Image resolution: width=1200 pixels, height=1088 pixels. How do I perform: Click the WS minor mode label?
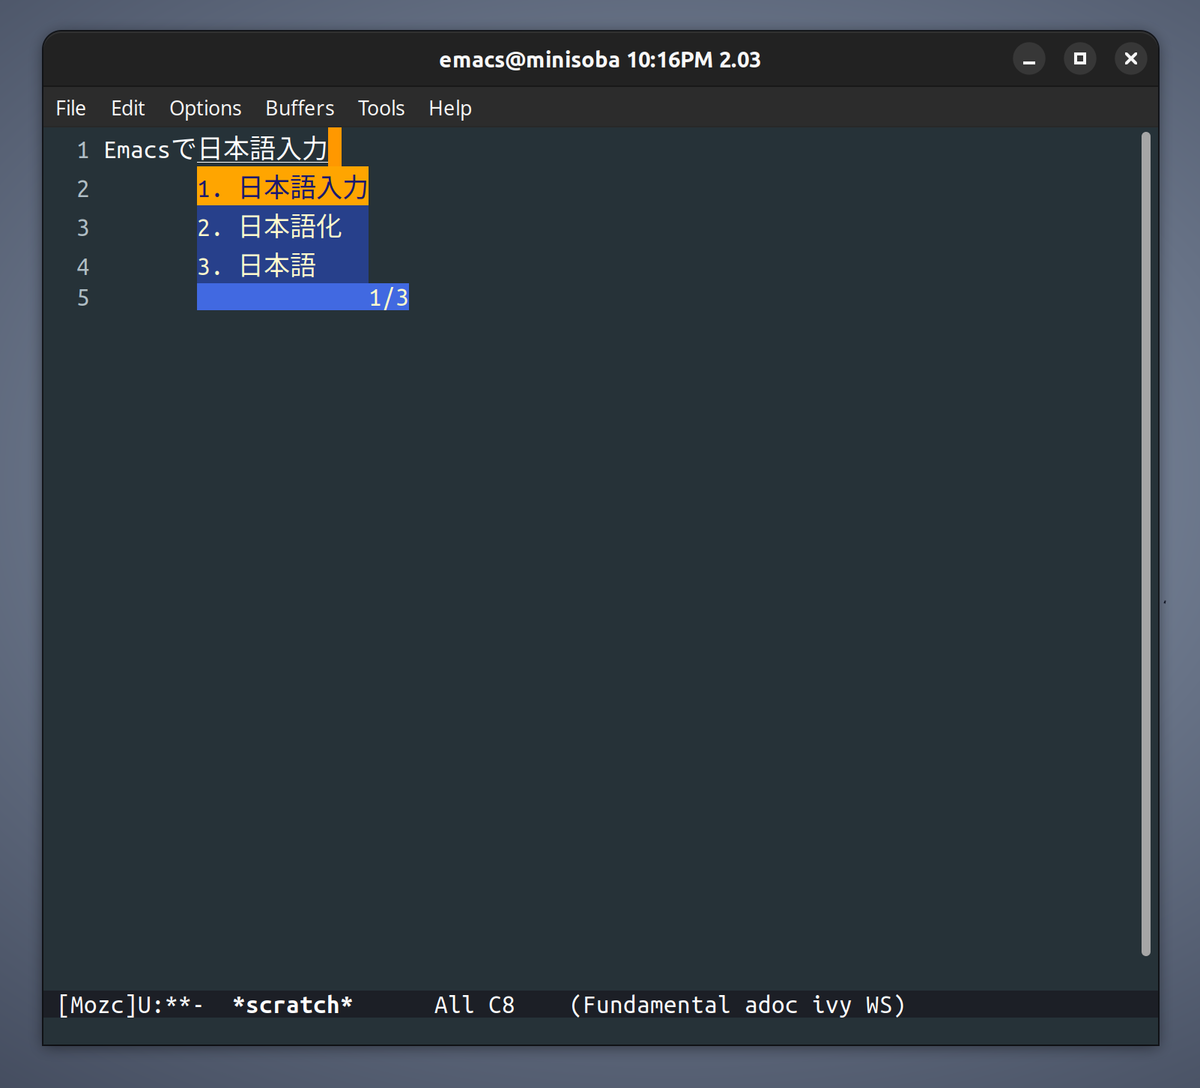click(x=879, y=1005)
